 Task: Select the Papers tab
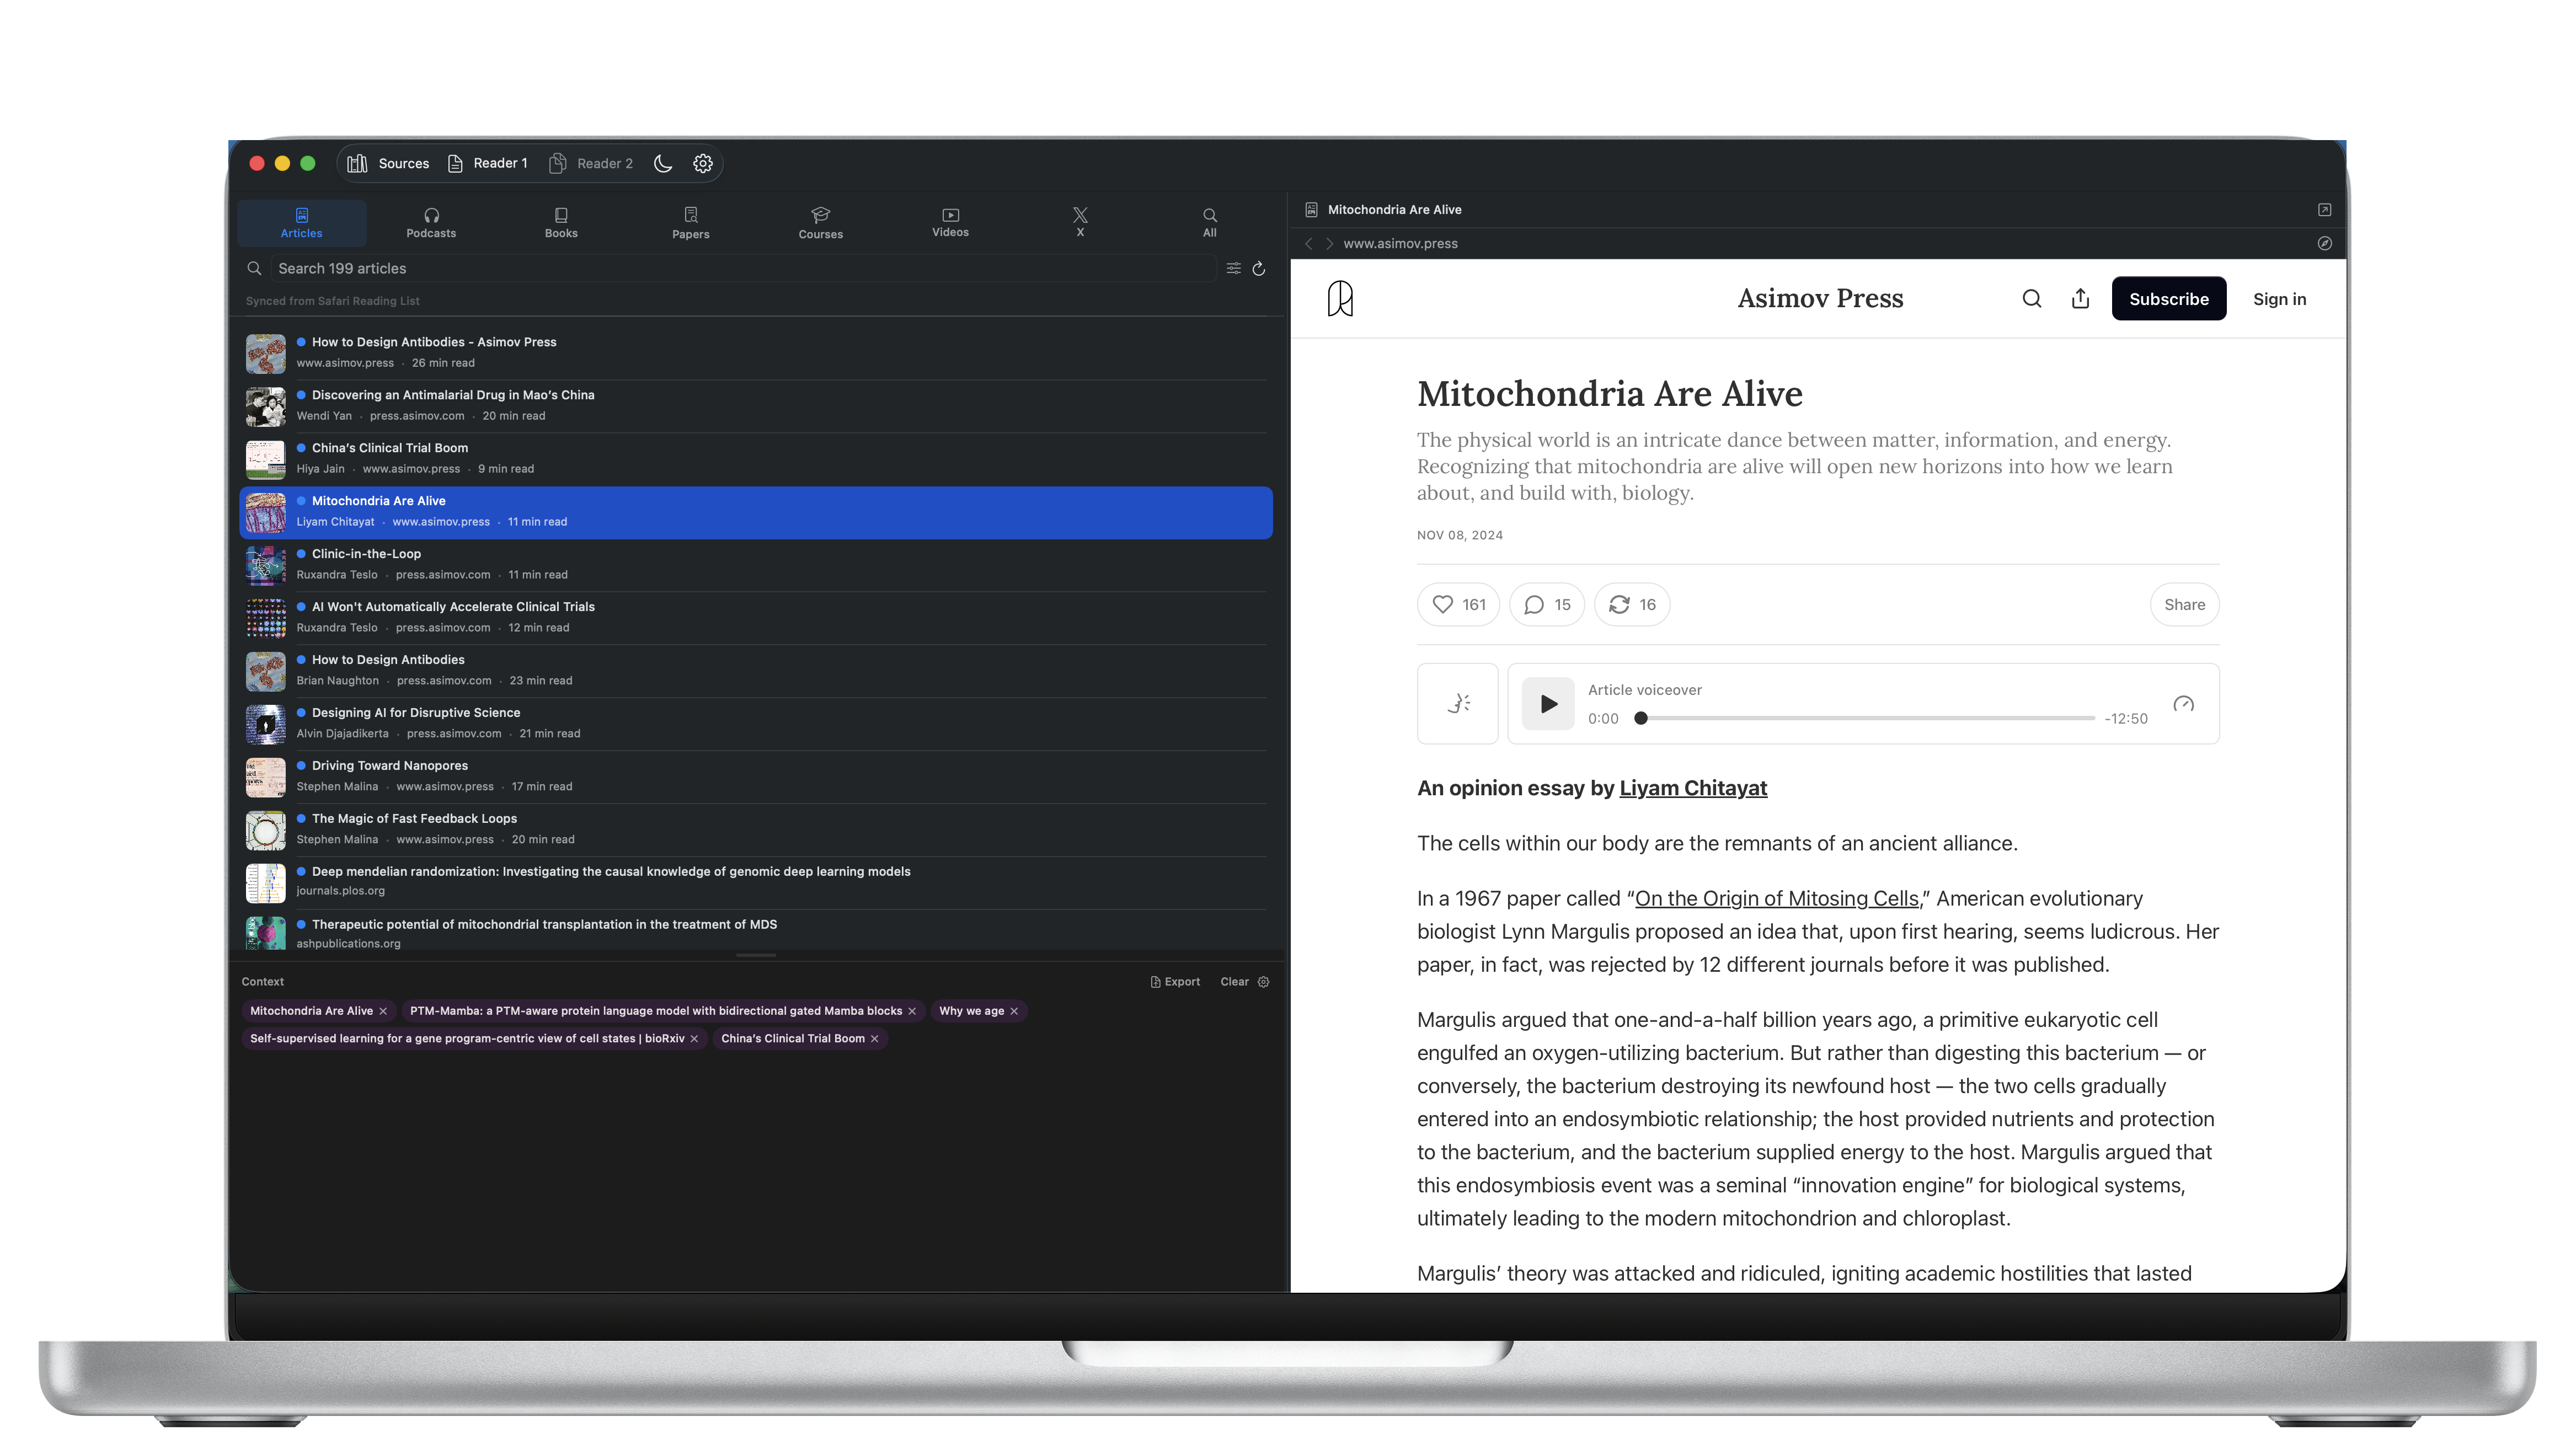(691, 222)
